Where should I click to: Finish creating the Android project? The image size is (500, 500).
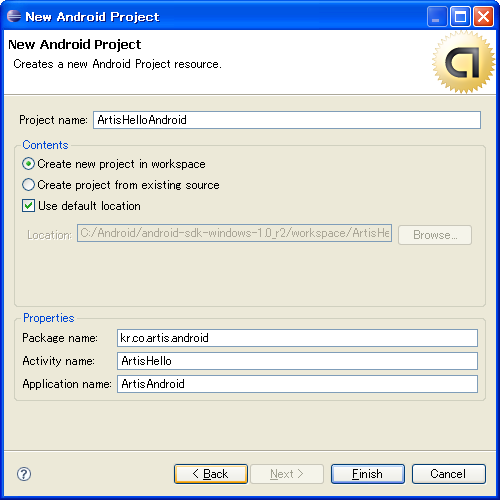[368, 474]
